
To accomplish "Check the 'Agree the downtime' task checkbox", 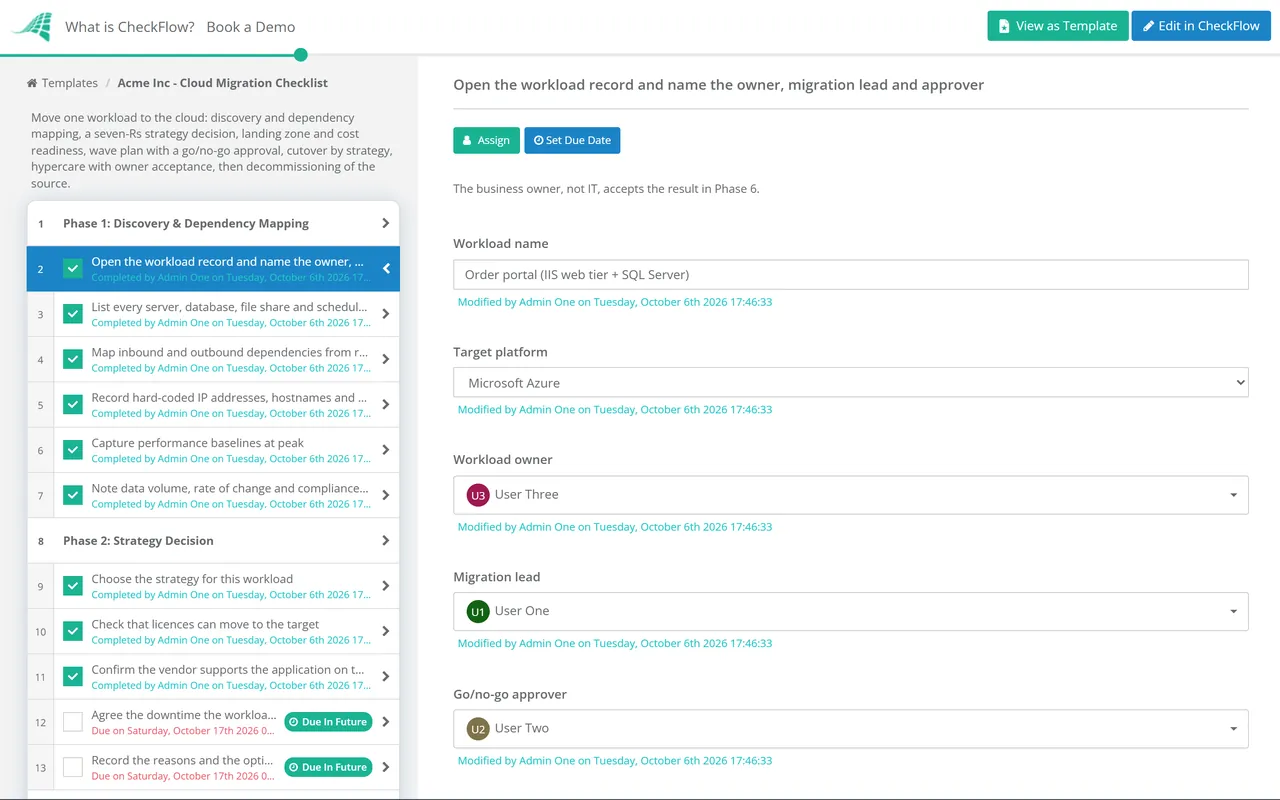I will point(73,722).
